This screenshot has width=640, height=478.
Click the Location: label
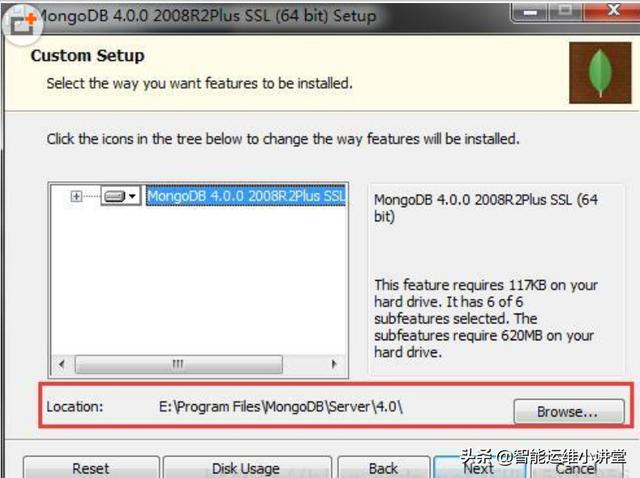(x=75, y=407)
